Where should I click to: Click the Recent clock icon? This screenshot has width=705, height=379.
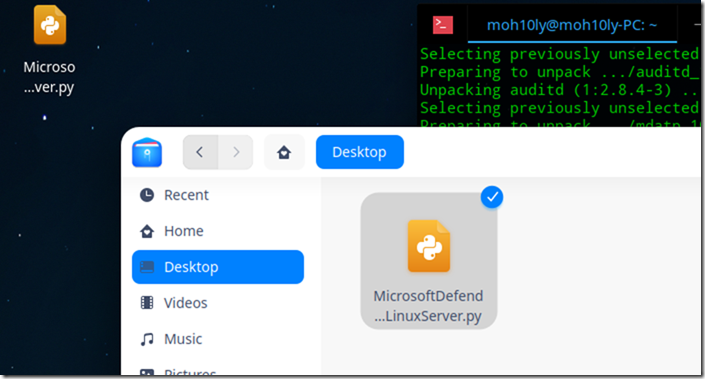pos(147,195)
